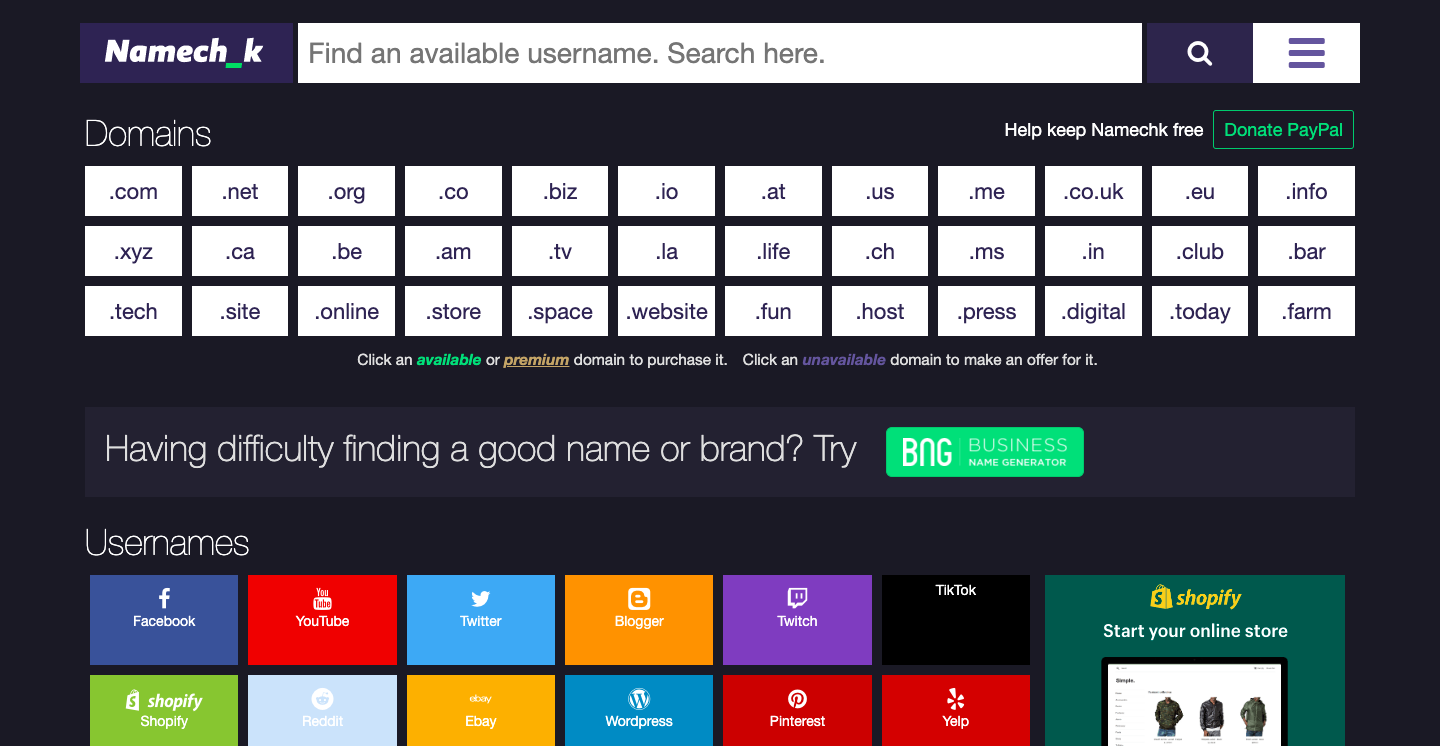Select the .co domain box
Image resolution: width=1440 pixels, height=746 pixels.
pyautogui.click(x=453, y=191)
